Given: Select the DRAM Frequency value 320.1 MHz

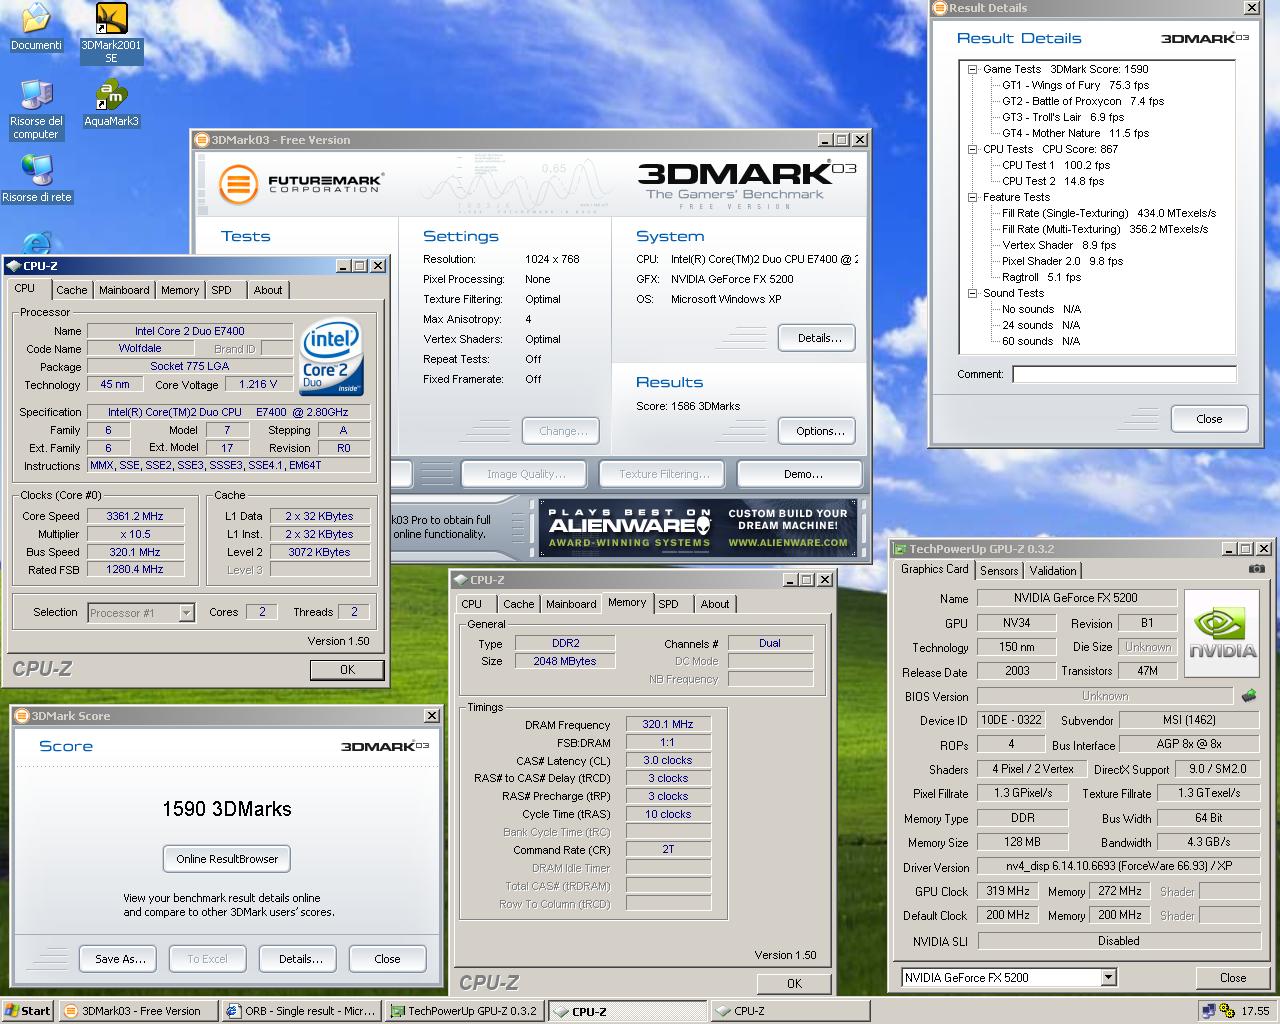Looking at the screenshot, I should 667,724.
